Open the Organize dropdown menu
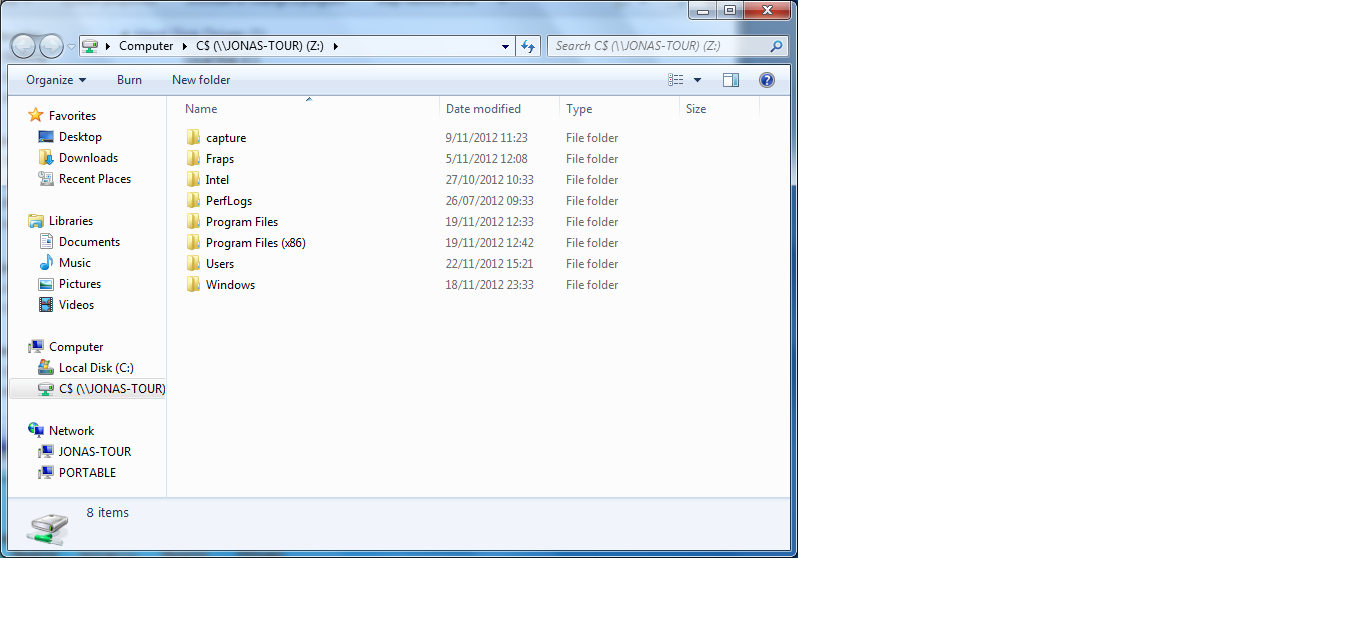Screen dimensions: 1360x624 pos(56,80)
